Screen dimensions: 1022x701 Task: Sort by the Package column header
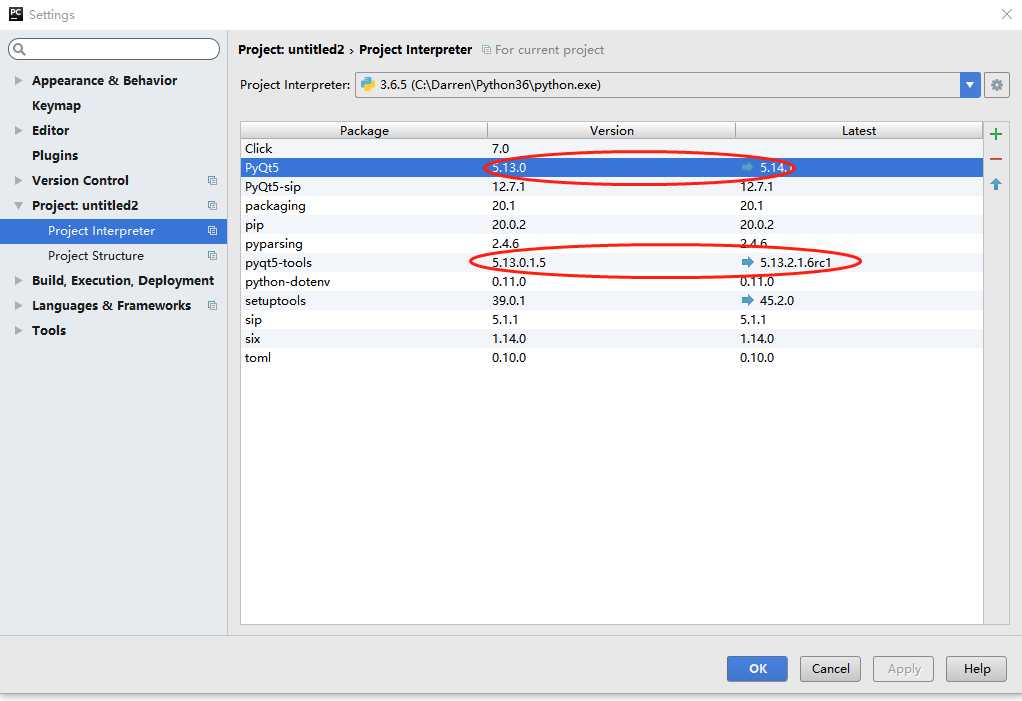pos(364,130)
